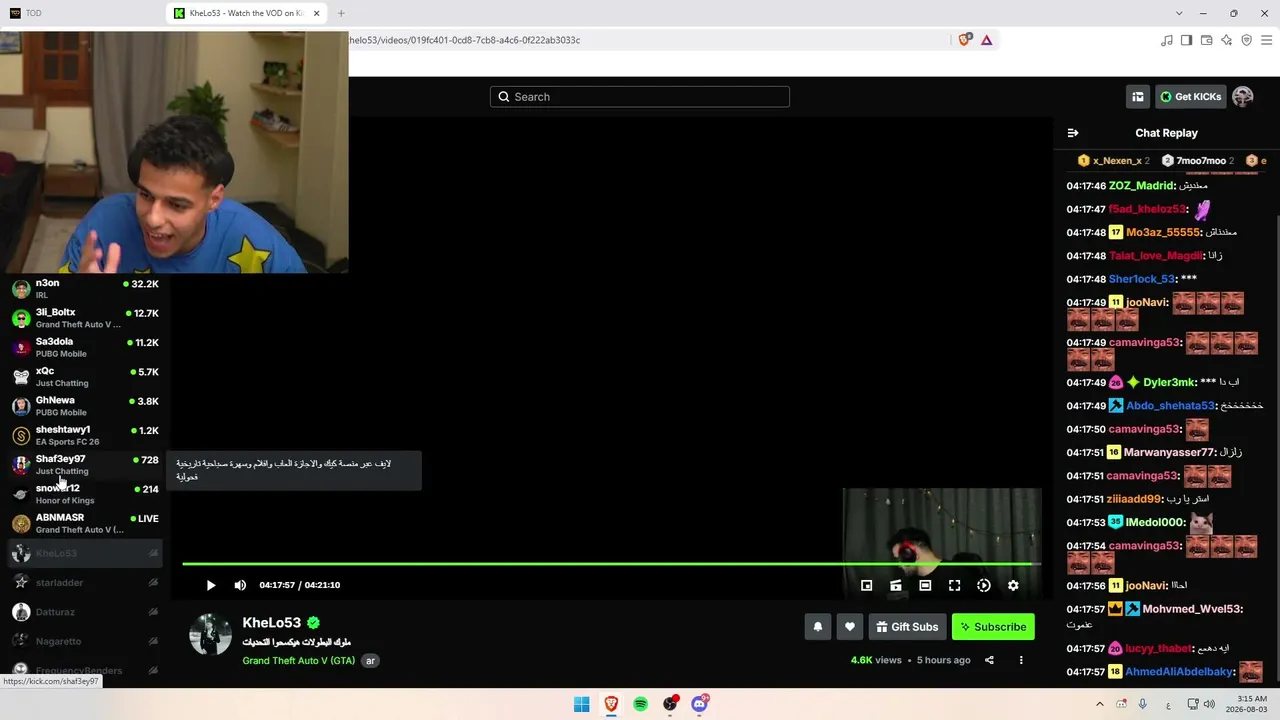Open the media control music note icon
This screenshot has width=1280, height=720.
(x=1167, y=40)
